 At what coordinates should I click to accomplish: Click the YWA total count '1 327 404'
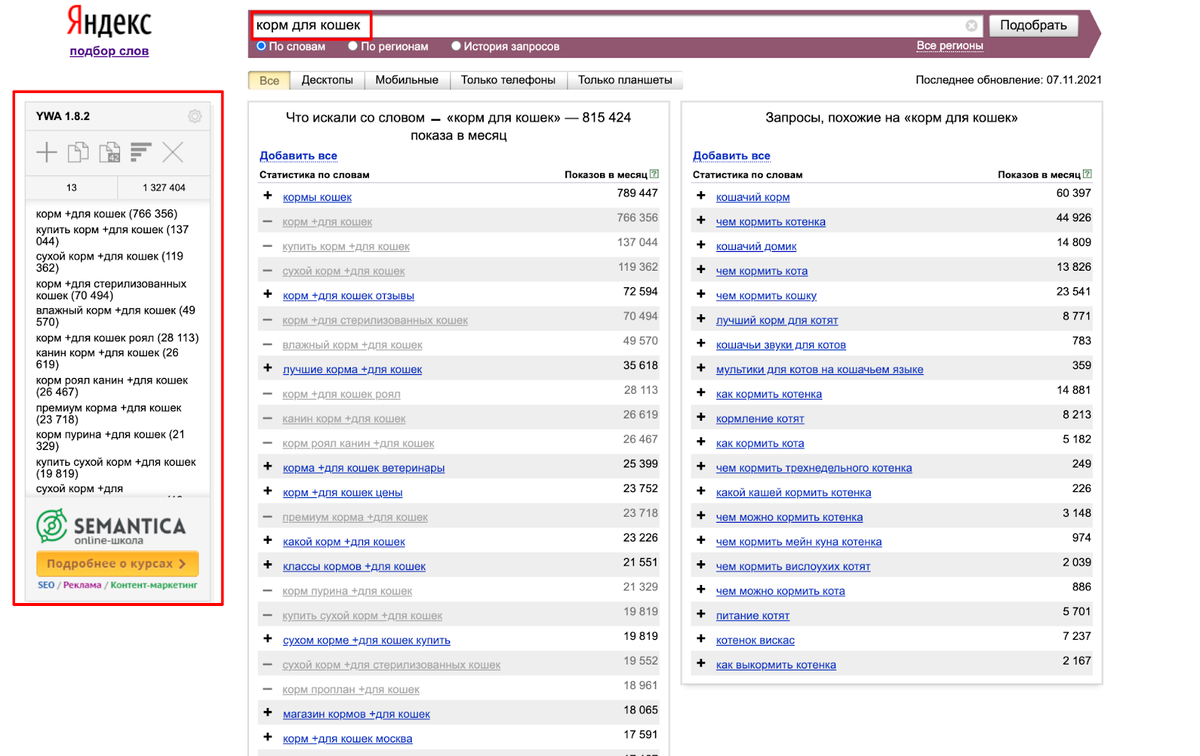163,187
